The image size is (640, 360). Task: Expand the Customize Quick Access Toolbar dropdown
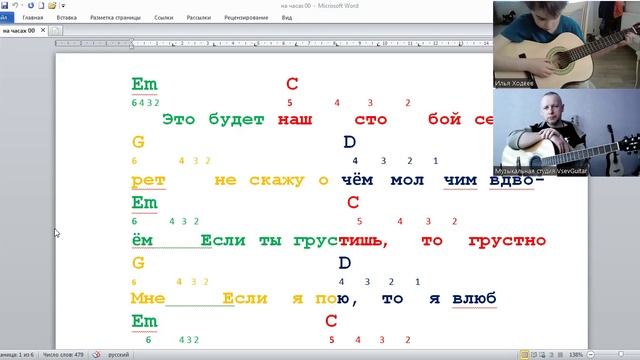click(63, 6)
